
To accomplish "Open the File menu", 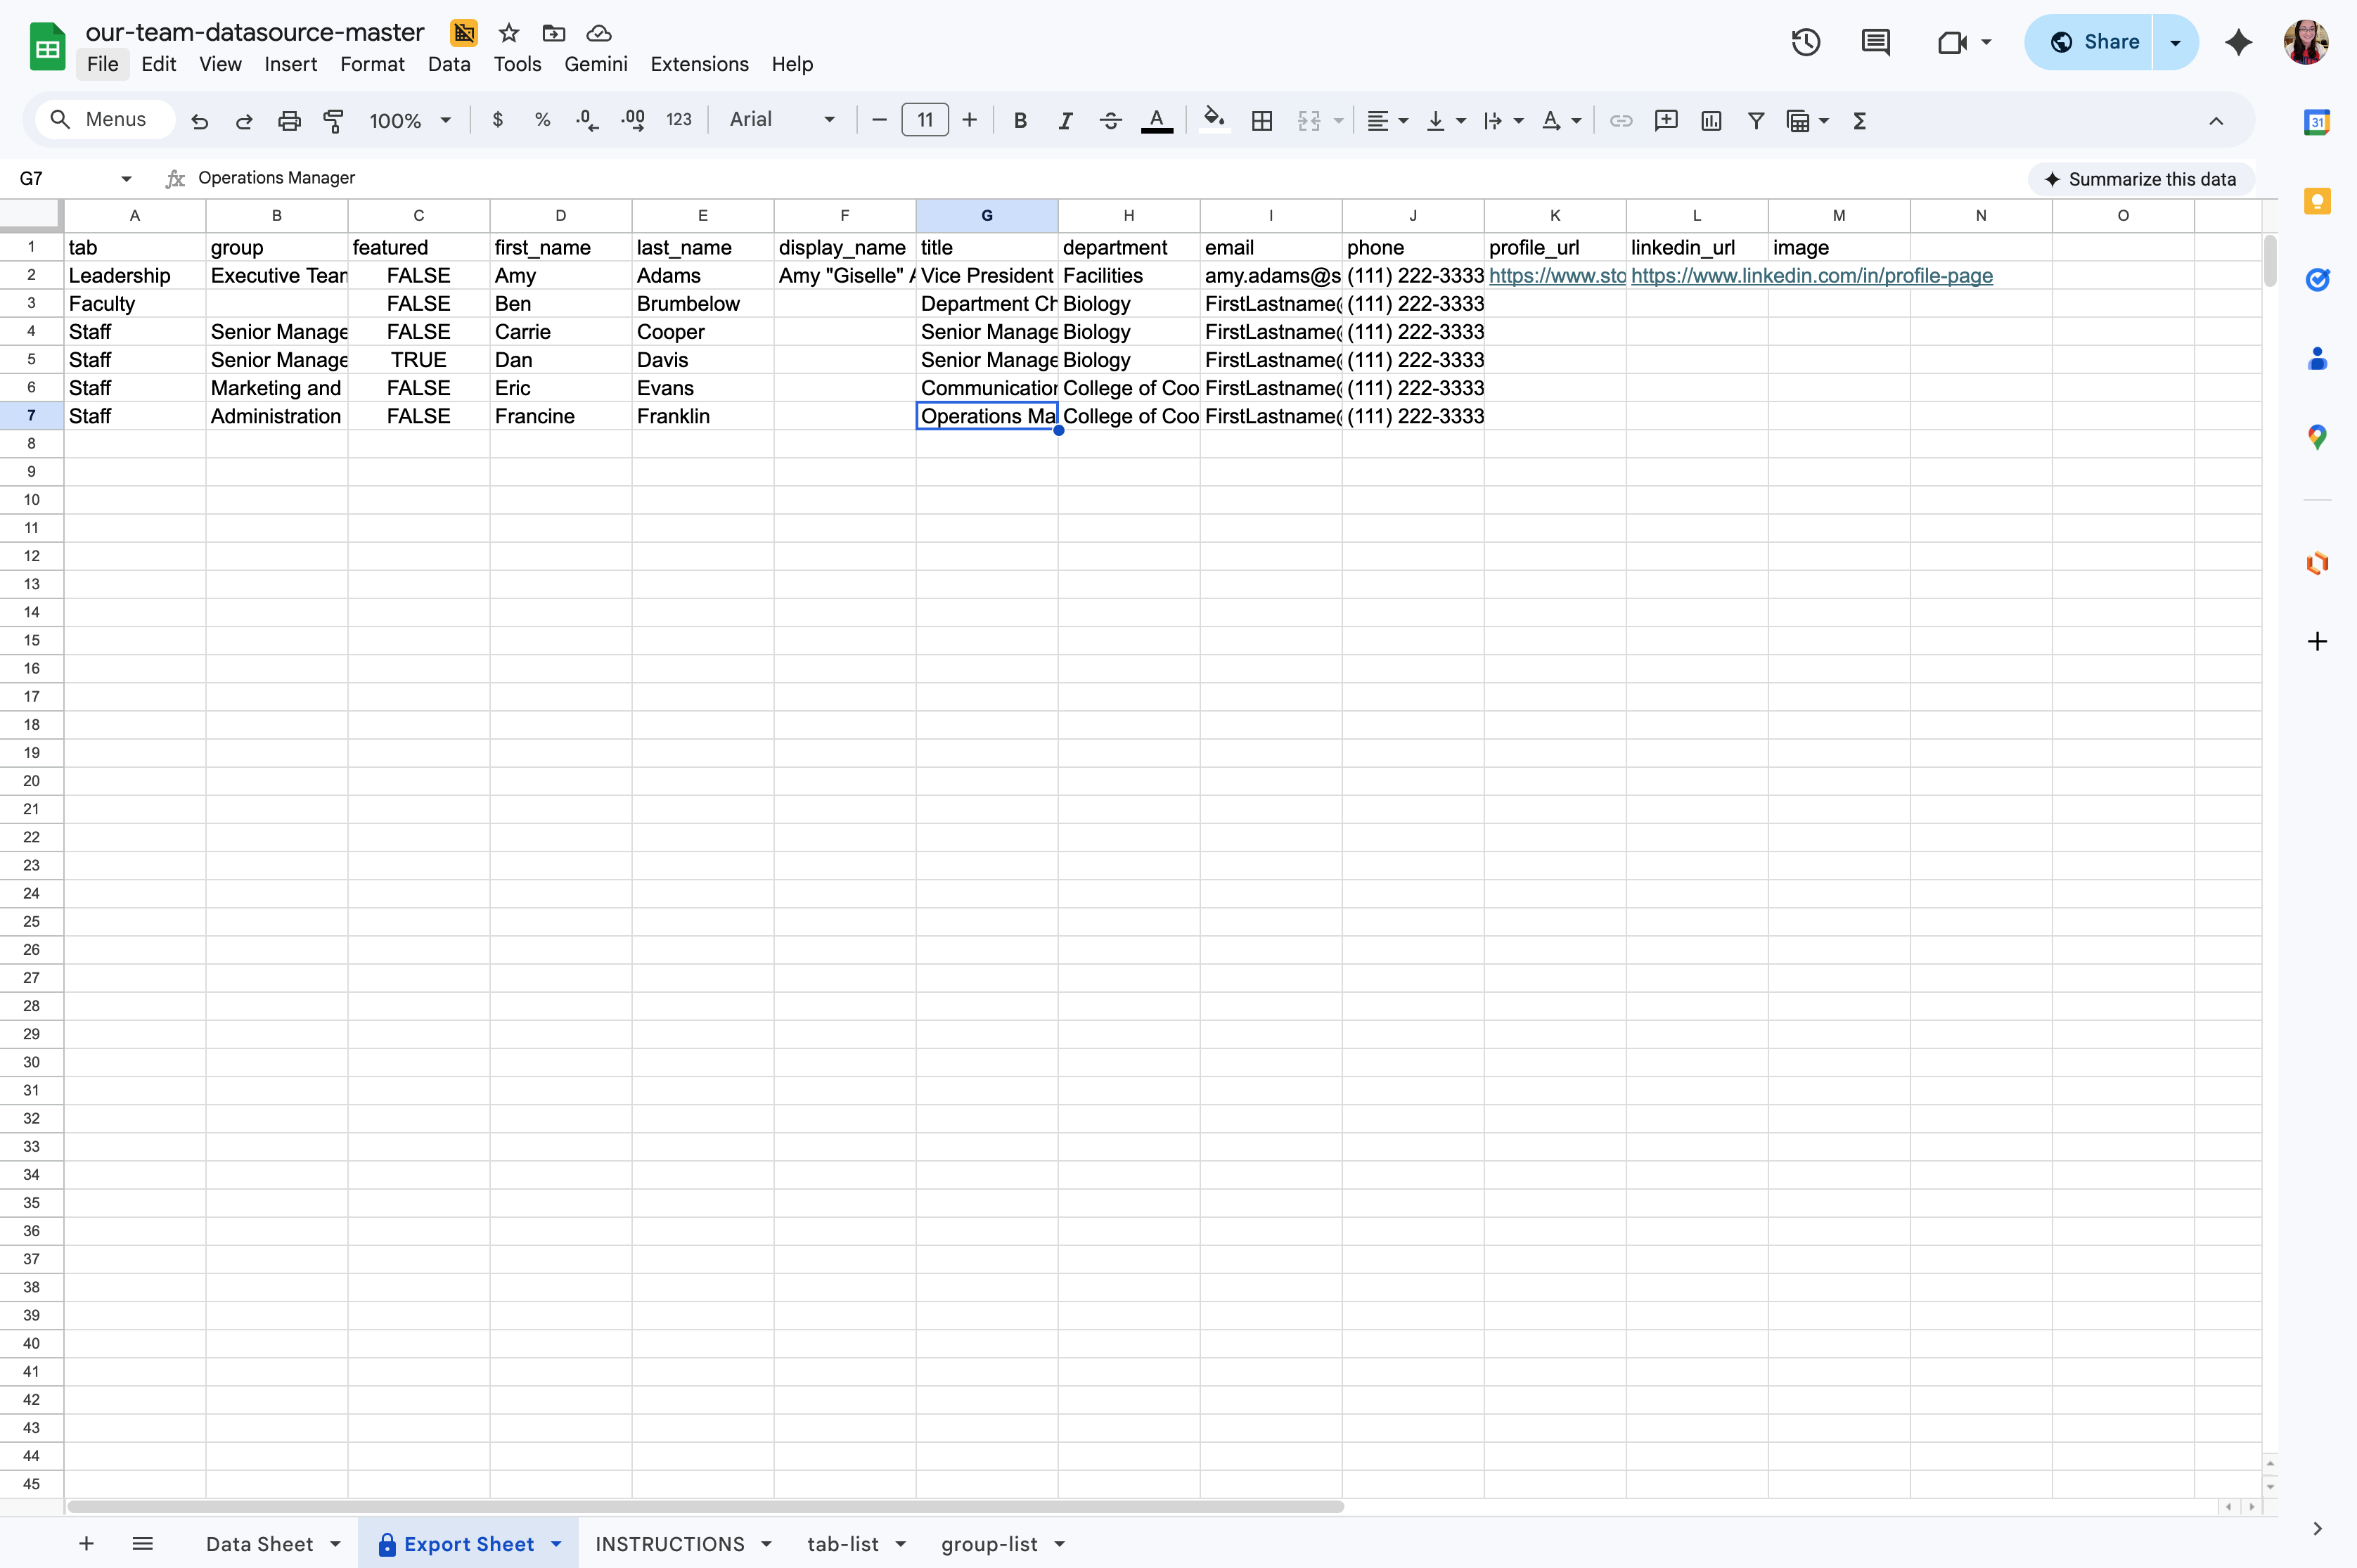I will coord(102,64).
